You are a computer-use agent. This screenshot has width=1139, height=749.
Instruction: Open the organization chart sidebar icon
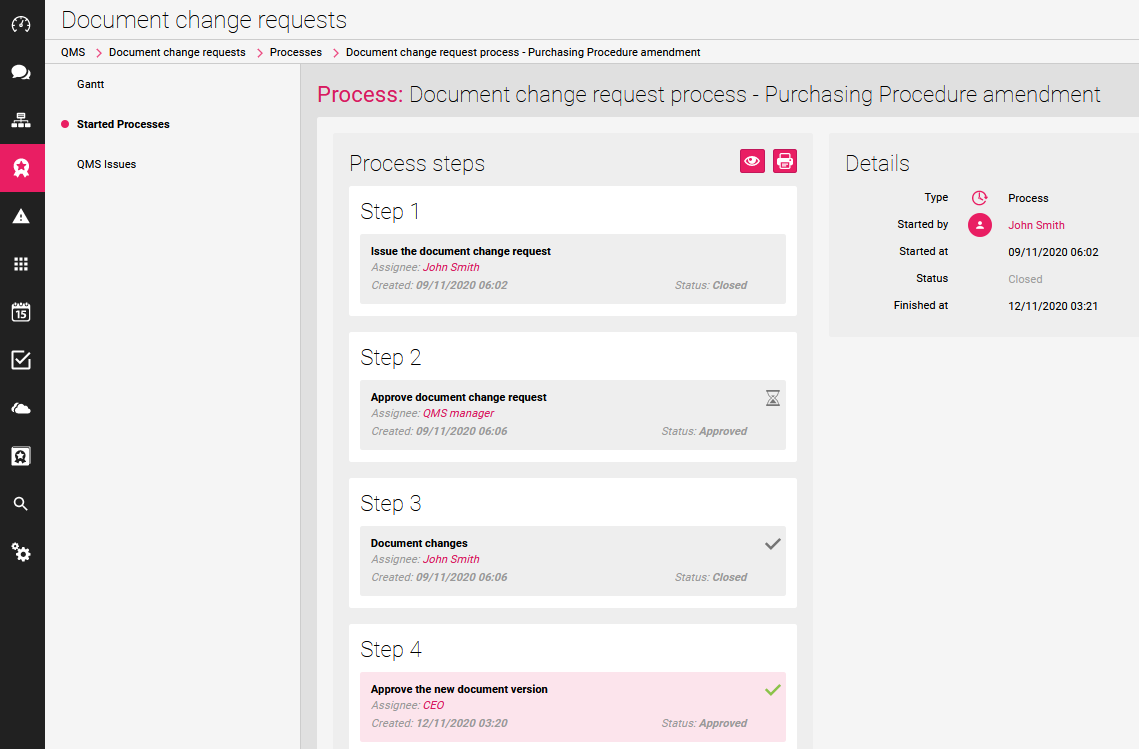(21, 120)
